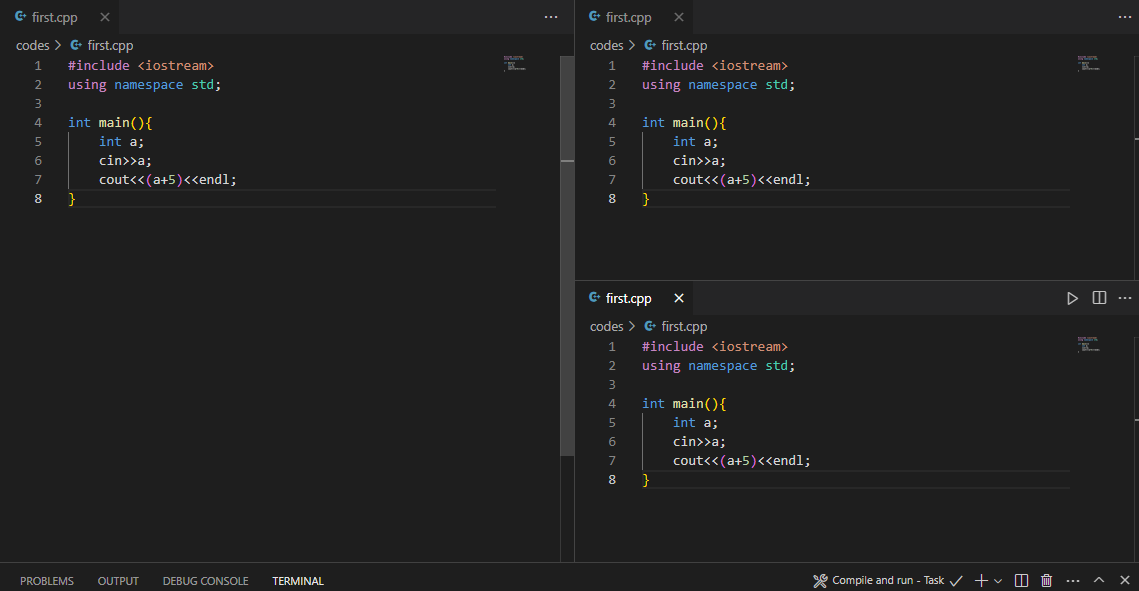
Task: Click the minimap in left editor
Action: tap(514, 63)
